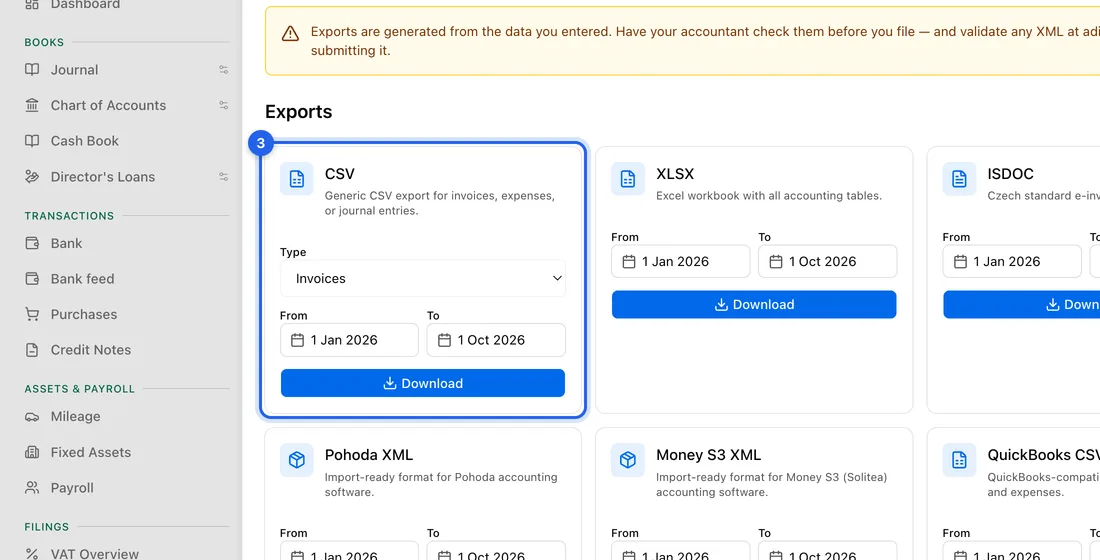Click the Bank feed wallet icon

[32, 279]
